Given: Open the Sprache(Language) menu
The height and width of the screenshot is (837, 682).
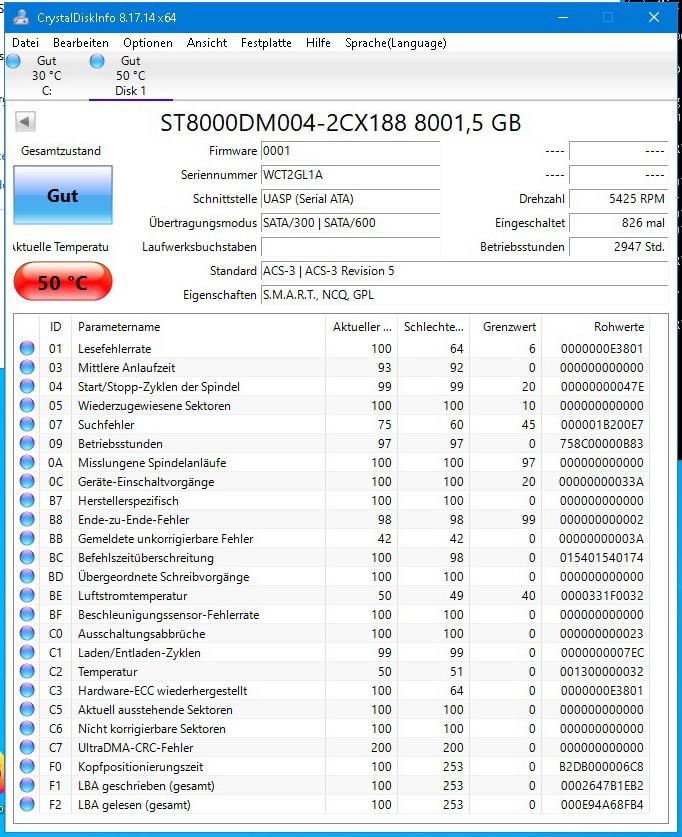Looking at the screenshot, I should 395,43.
